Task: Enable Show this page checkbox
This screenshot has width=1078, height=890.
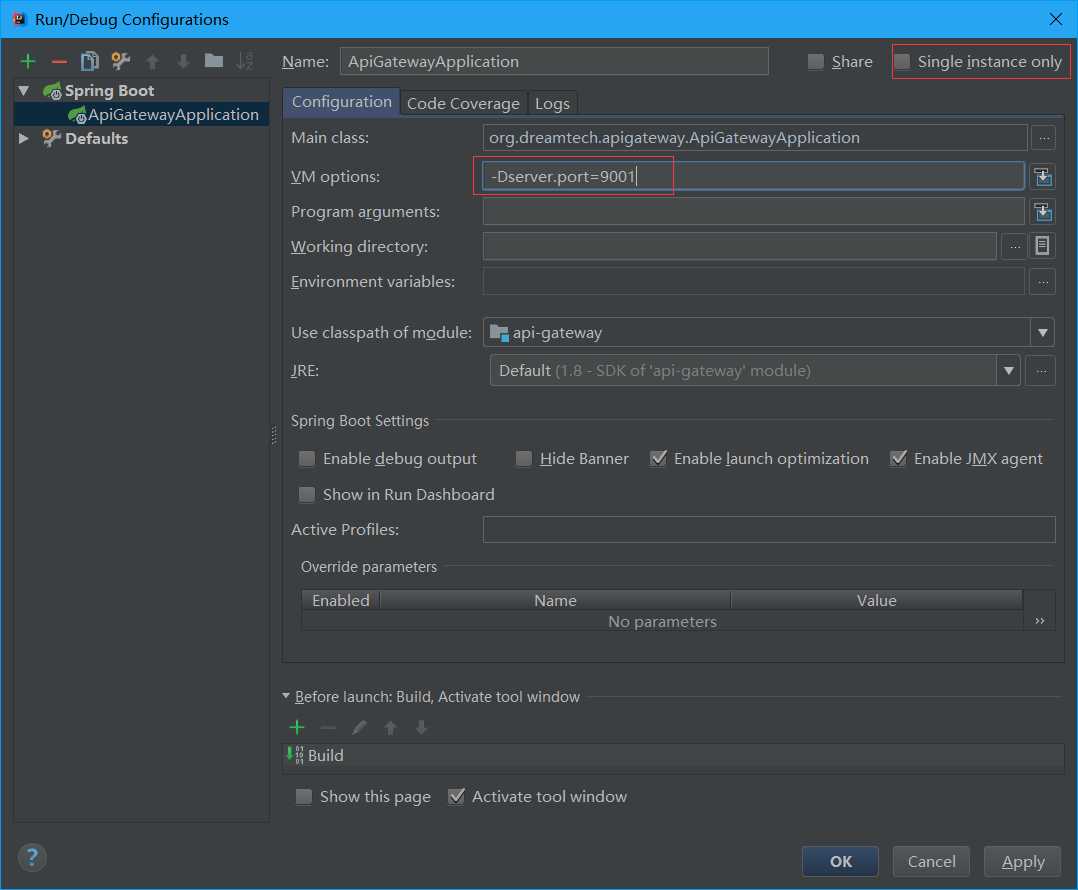Action: click(303, 797)
